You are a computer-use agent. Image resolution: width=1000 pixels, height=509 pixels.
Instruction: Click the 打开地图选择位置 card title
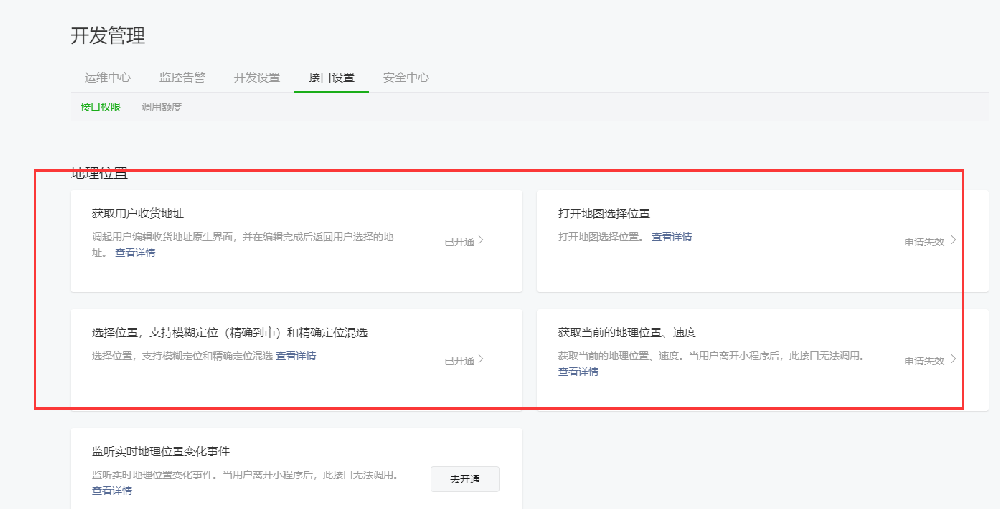pos(604,213)
